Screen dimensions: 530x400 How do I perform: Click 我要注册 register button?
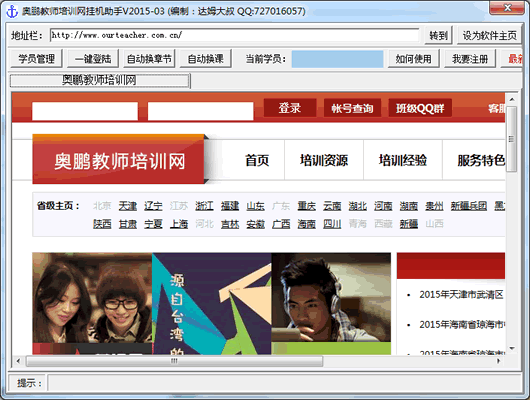click(x=470, y=58)
